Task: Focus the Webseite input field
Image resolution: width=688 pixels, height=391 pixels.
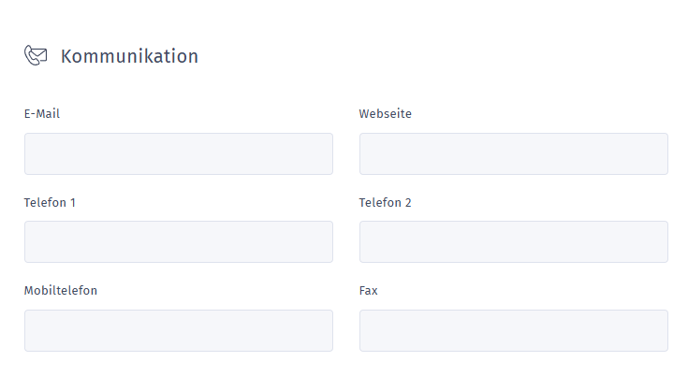Action: pos(514,154)
